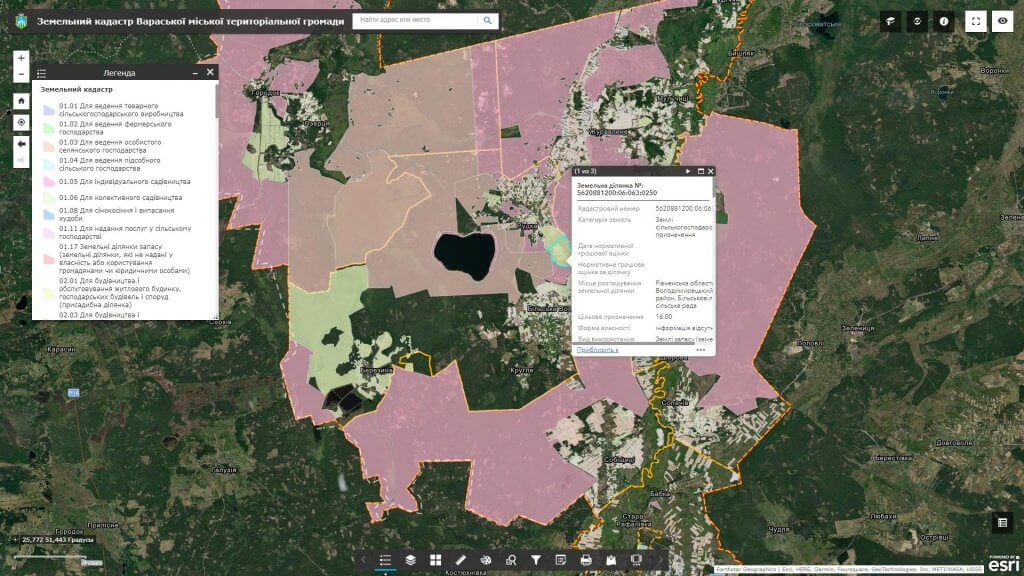Screen dimensions: 1024x576
Task: Click the 'Земельний кадастр' legend heading
Action: coord(76,89)
